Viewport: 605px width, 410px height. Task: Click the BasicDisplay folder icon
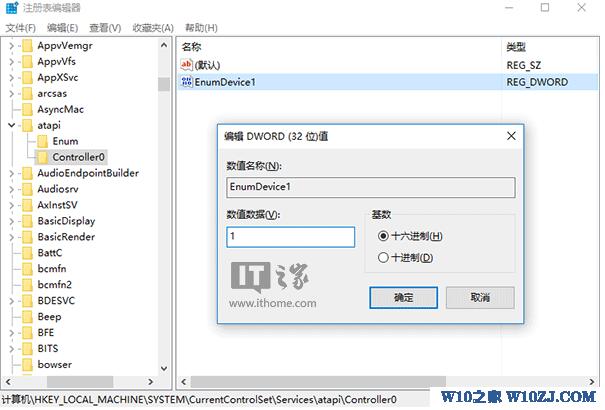point(27,221)
